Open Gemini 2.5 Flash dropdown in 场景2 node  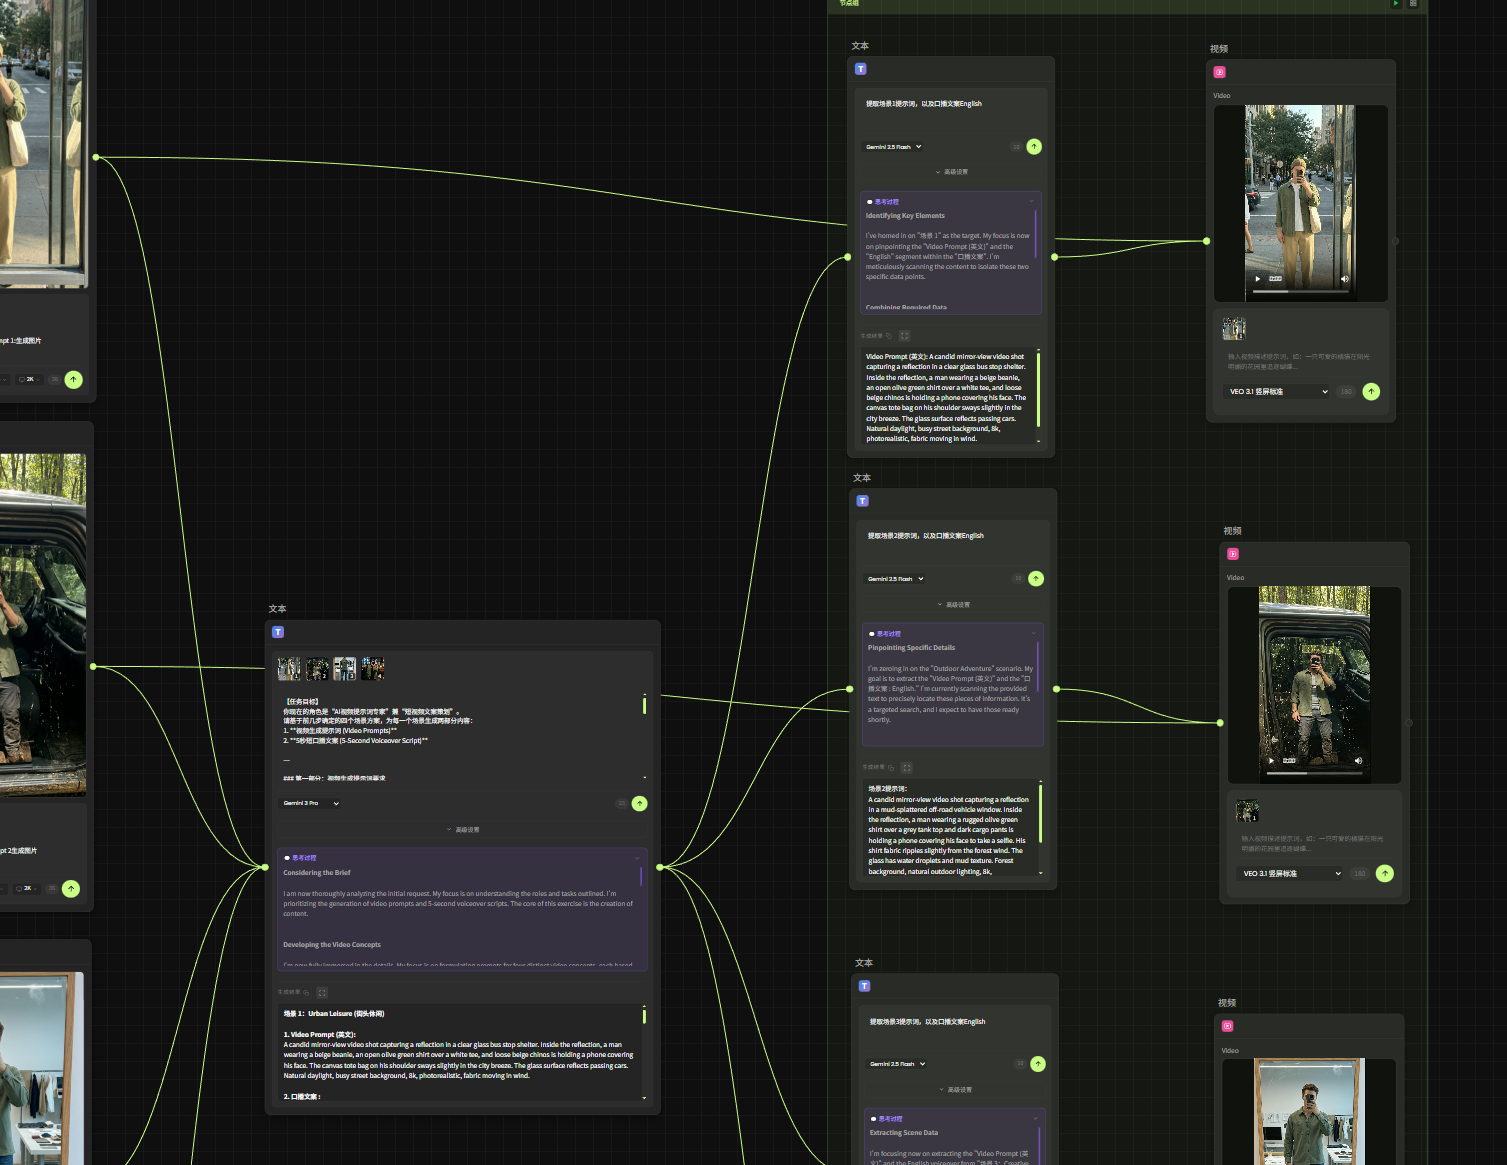click(x=895, y=579)
